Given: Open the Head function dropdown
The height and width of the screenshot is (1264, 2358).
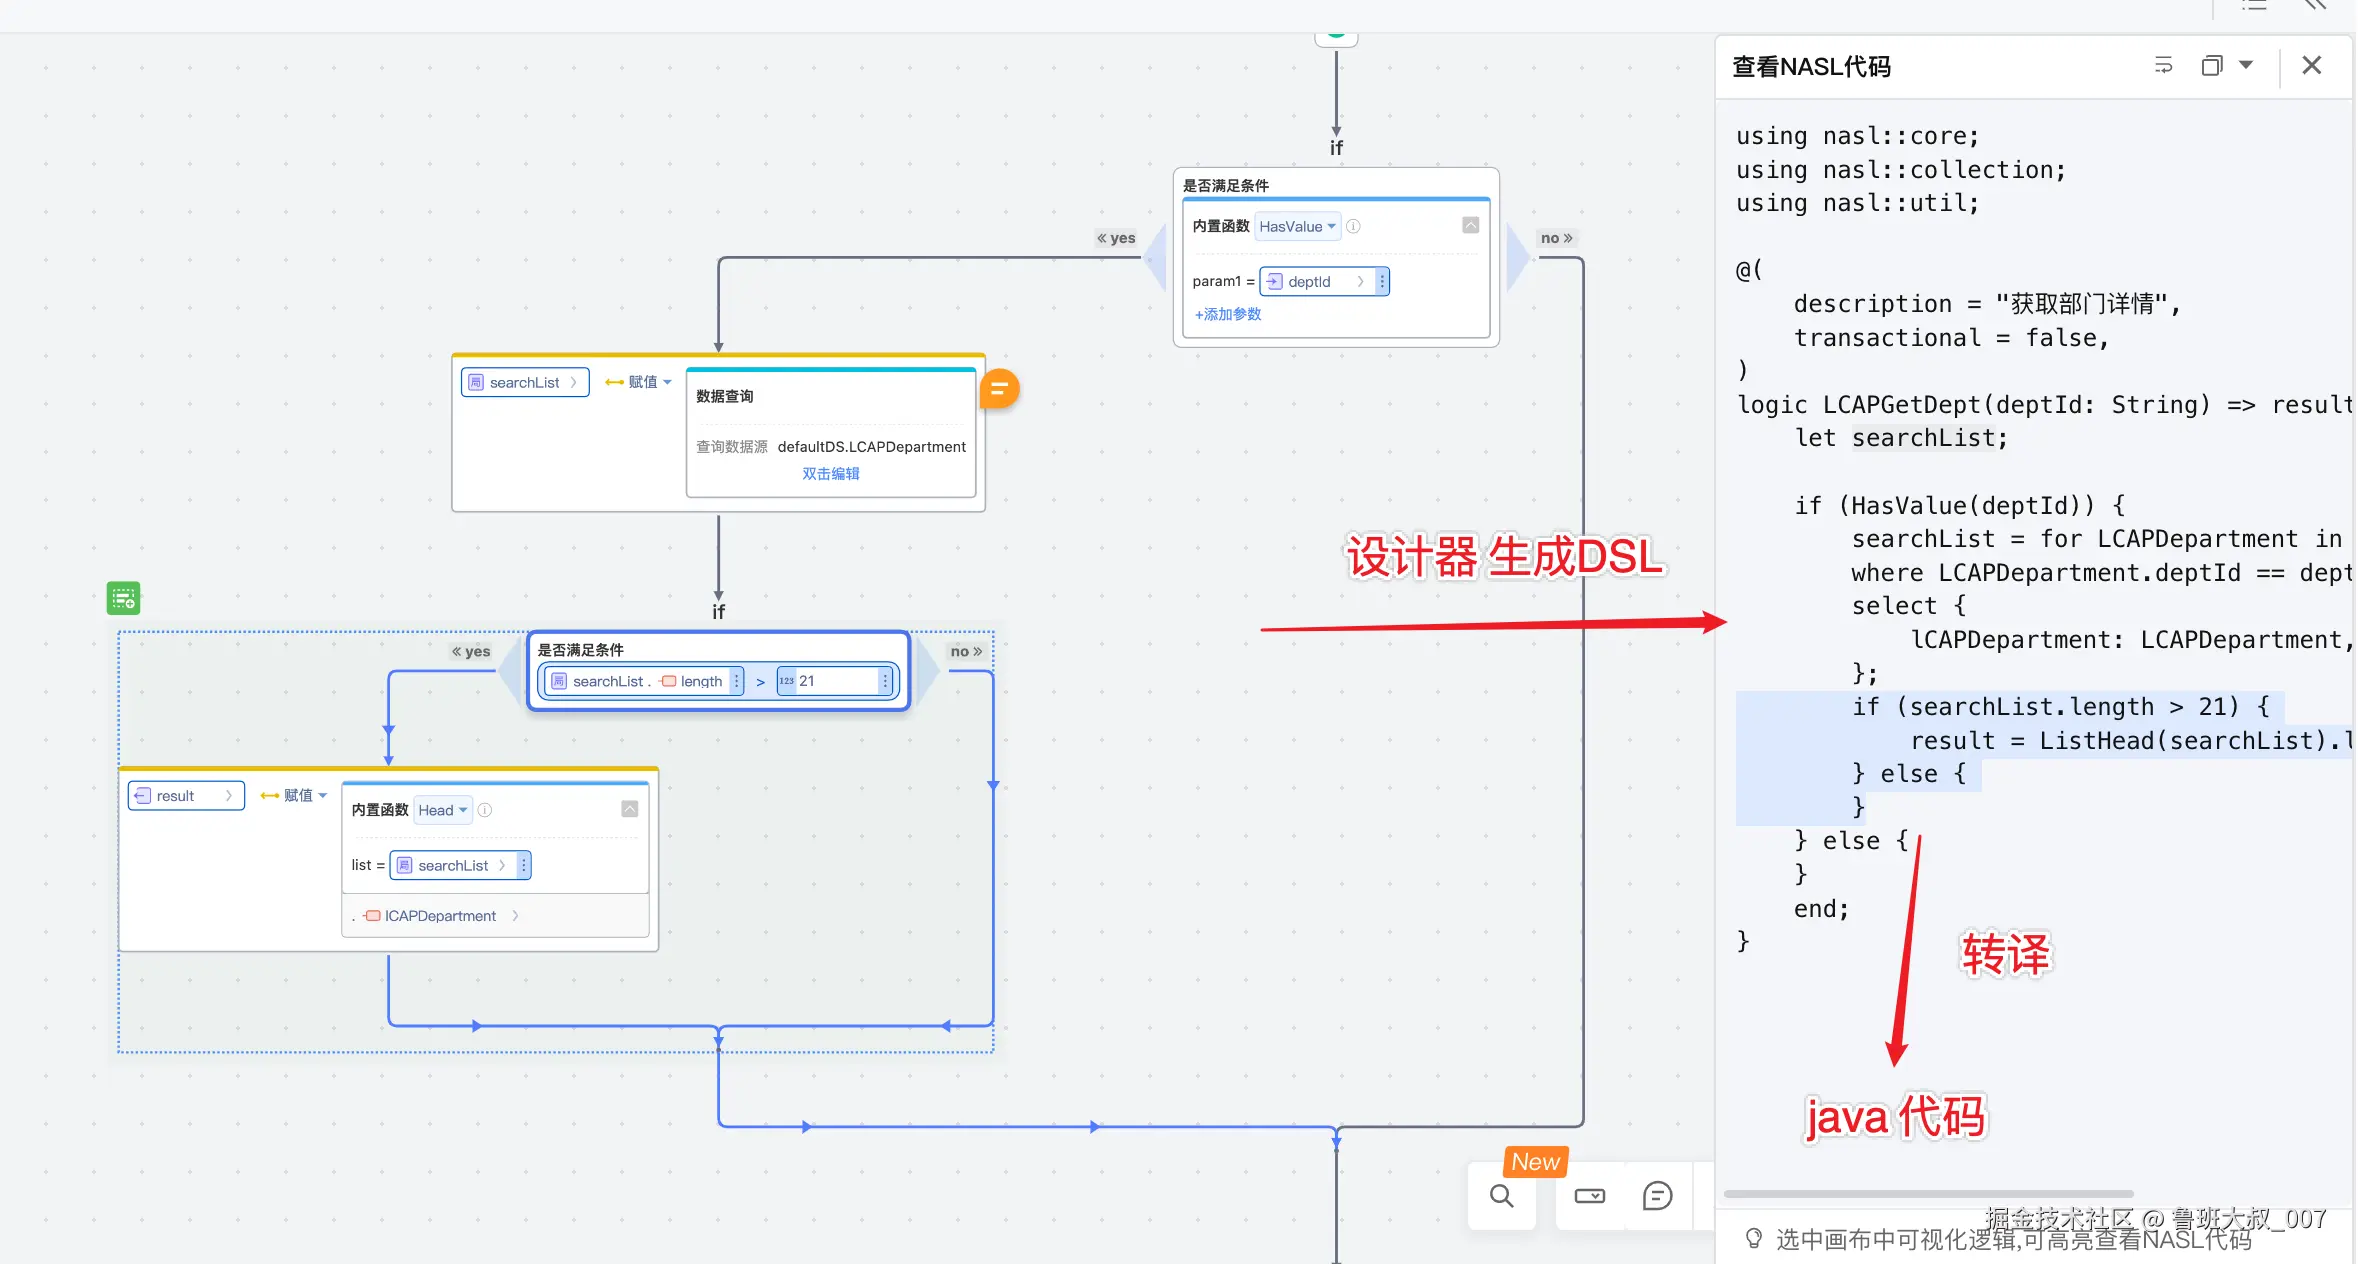Looking at the screenshot, I should click(442, 810).
